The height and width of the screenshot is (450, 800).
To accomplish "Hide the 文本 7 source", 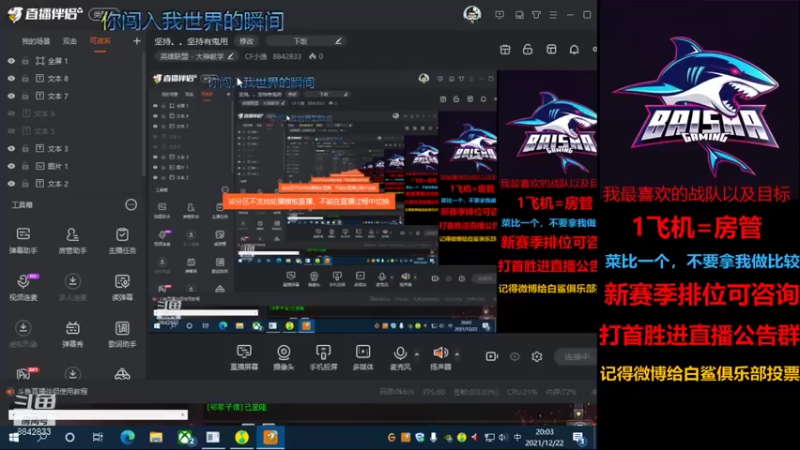I will (11, 96).
